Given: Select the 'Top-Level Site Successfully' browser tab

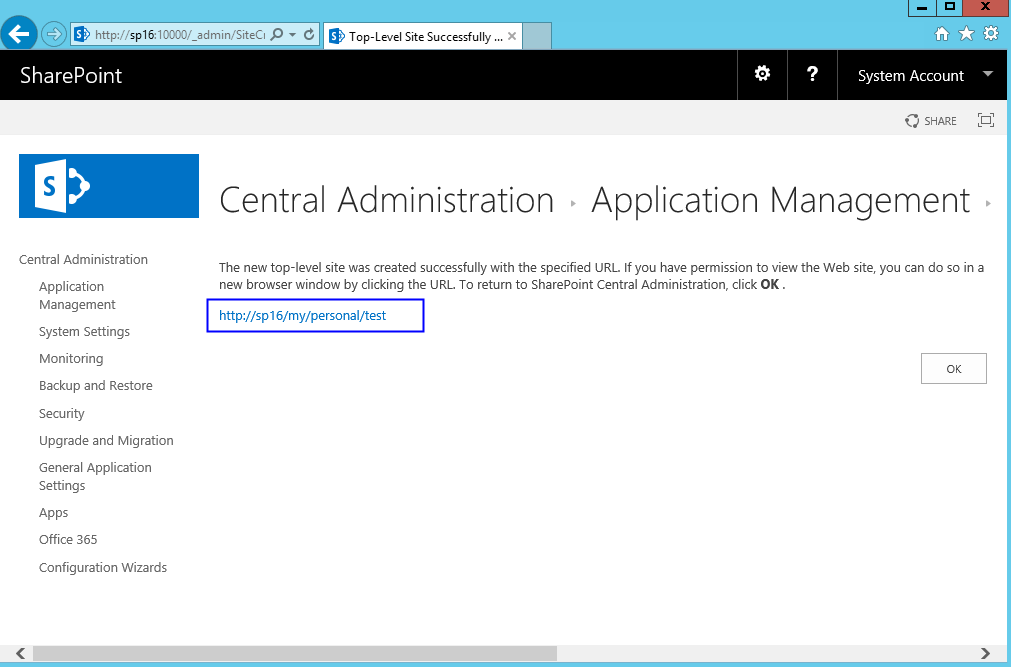Looking at the screenshot, I should pyautogui.click(x=423, y=36).
